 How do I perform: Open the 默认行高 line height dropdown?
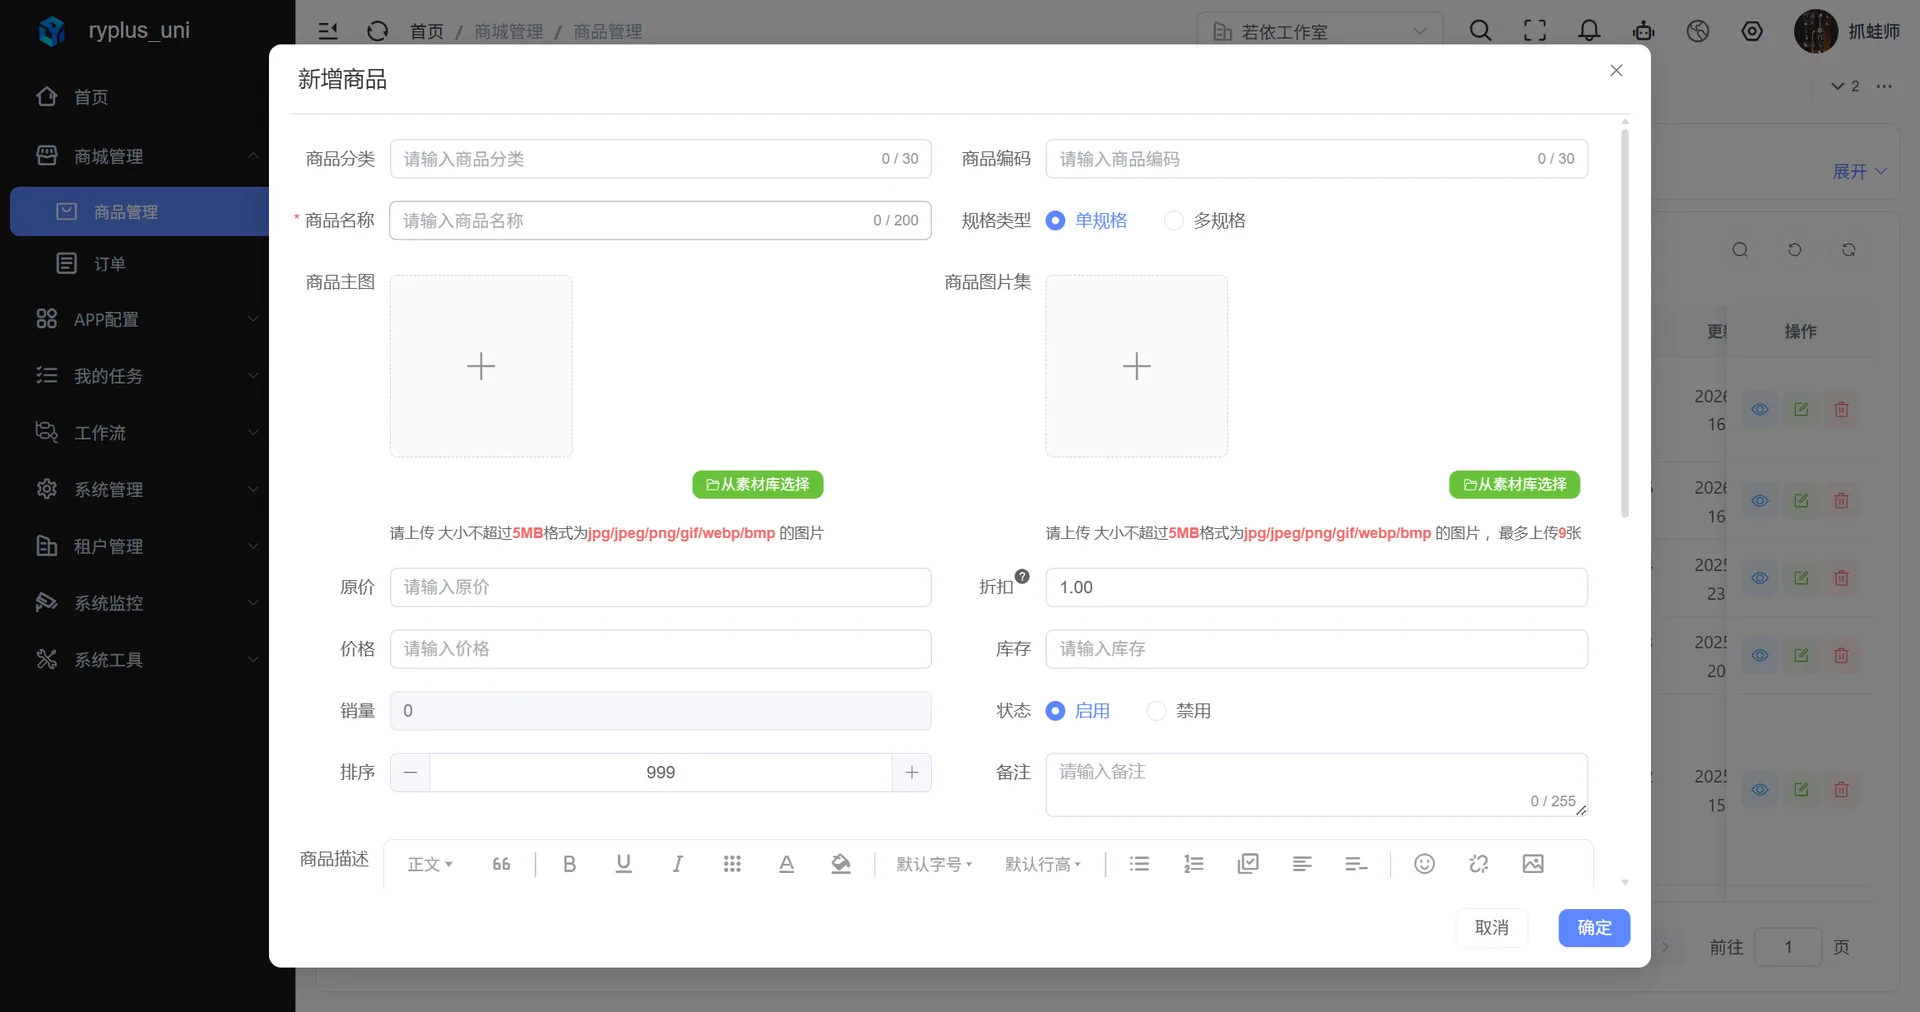click(x=1042, y=864)
